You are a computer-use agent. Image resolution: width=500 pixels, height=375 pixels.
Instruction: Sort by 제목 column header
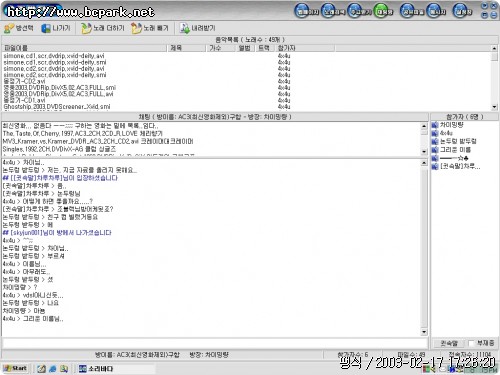tap(186, 48)
